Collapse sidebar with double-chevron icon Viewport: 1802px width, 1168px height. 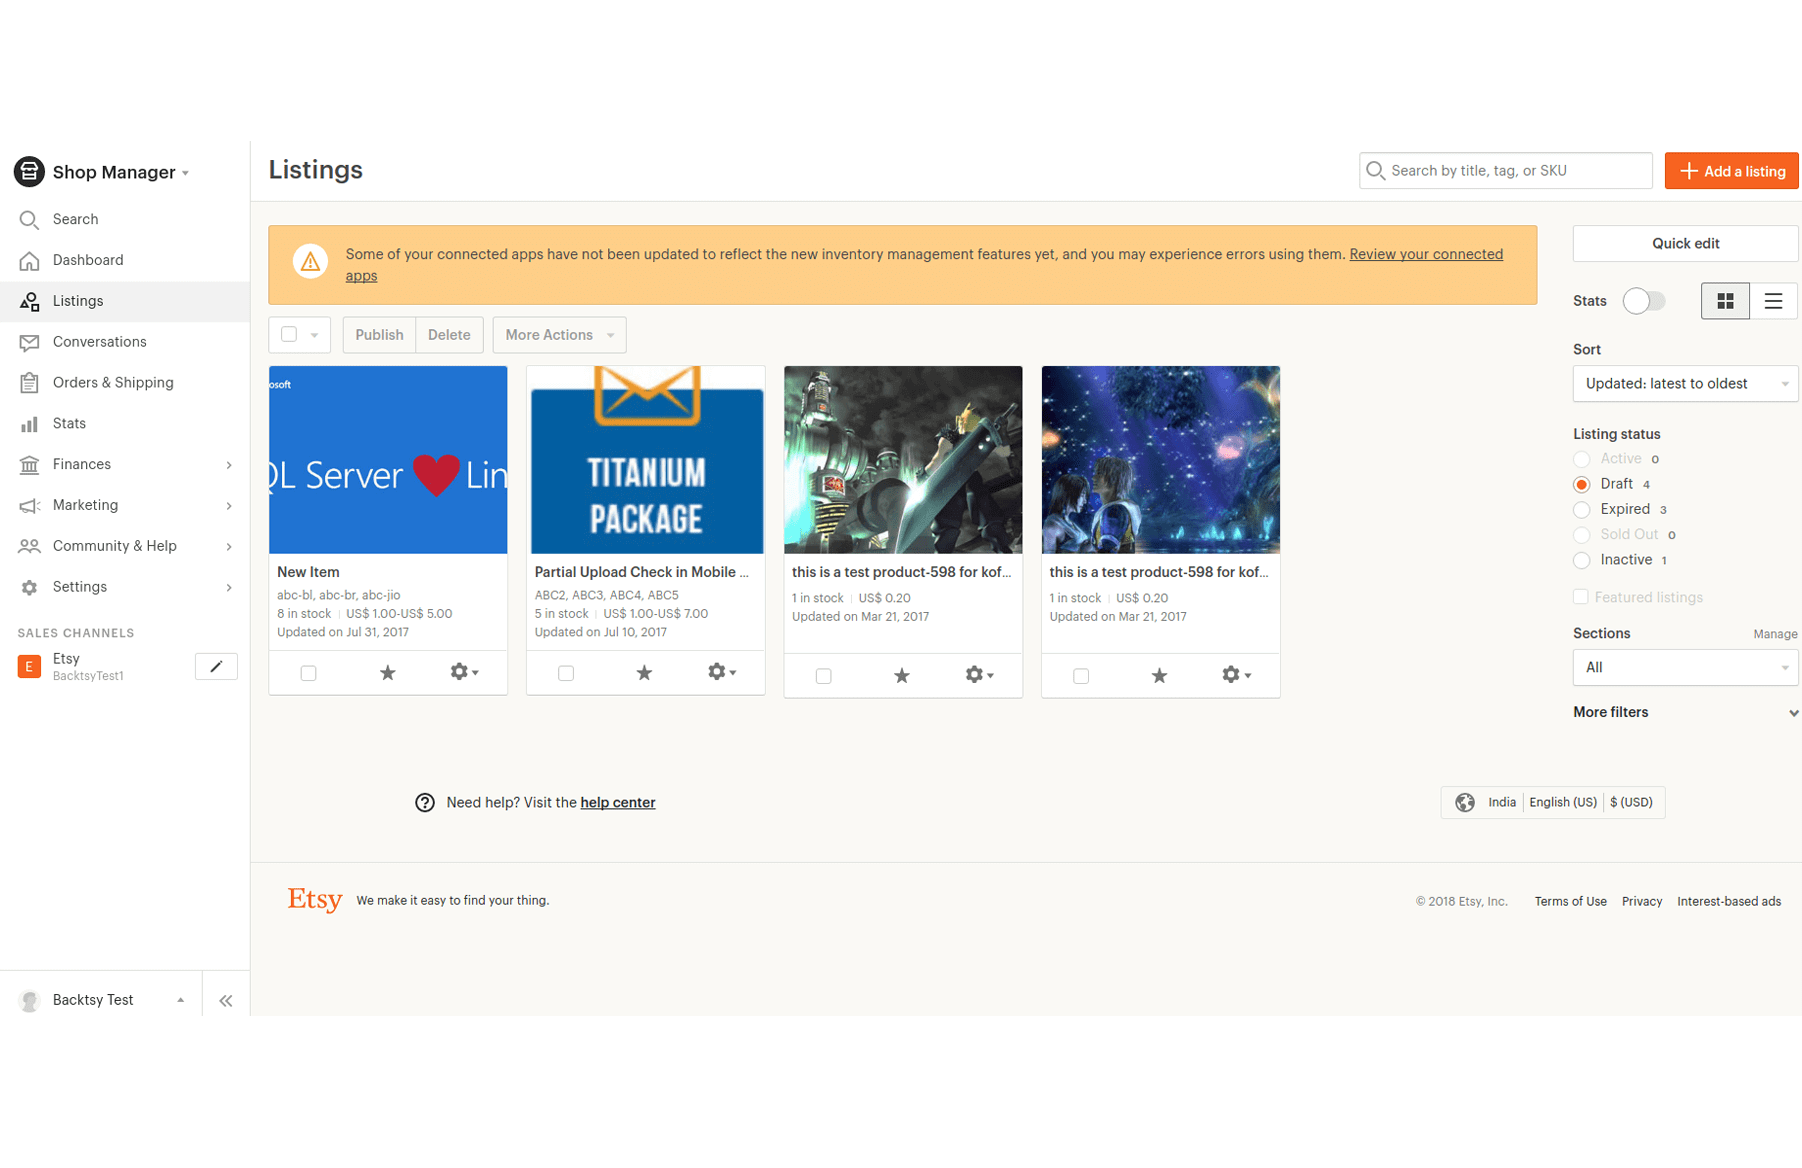(226, 1000)
